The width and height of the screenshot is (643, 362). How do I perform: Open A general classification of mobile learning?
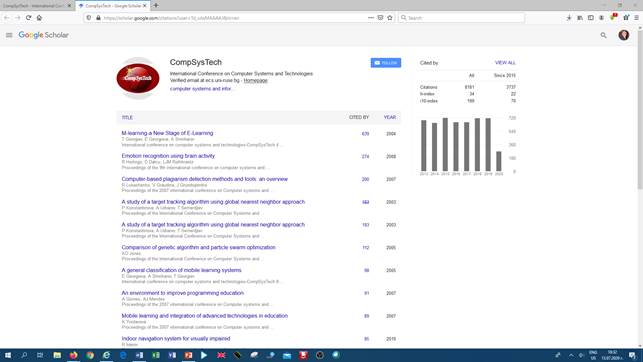click(181, 270)
